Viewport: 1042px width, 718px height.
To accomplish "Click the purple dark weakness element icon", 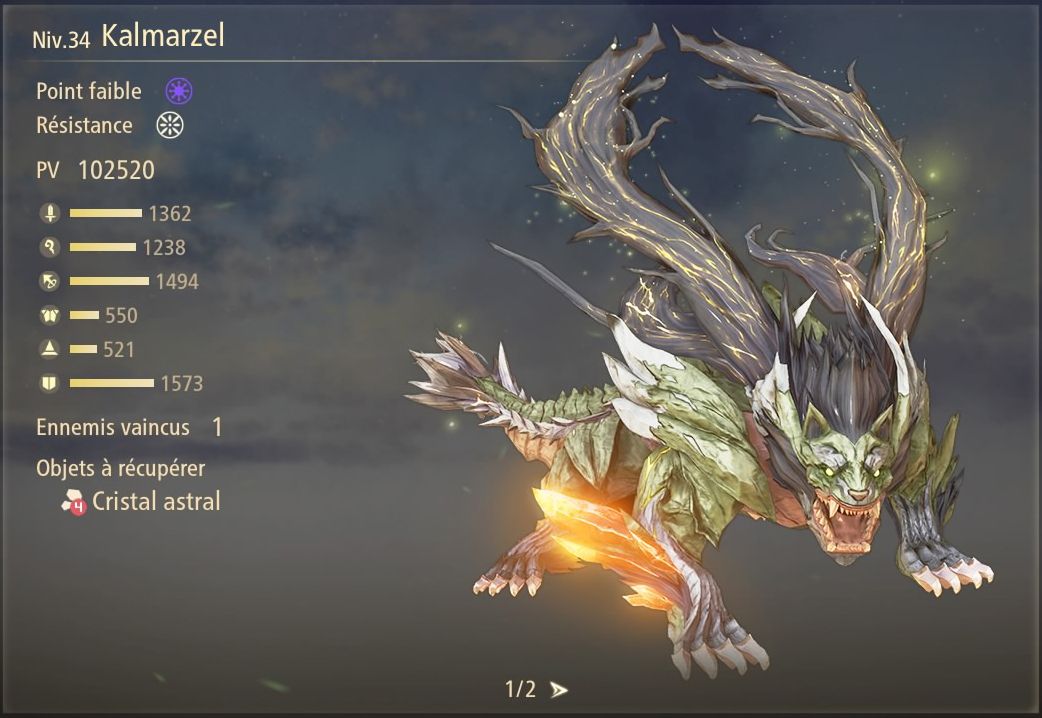I will (x=179, y=90).
